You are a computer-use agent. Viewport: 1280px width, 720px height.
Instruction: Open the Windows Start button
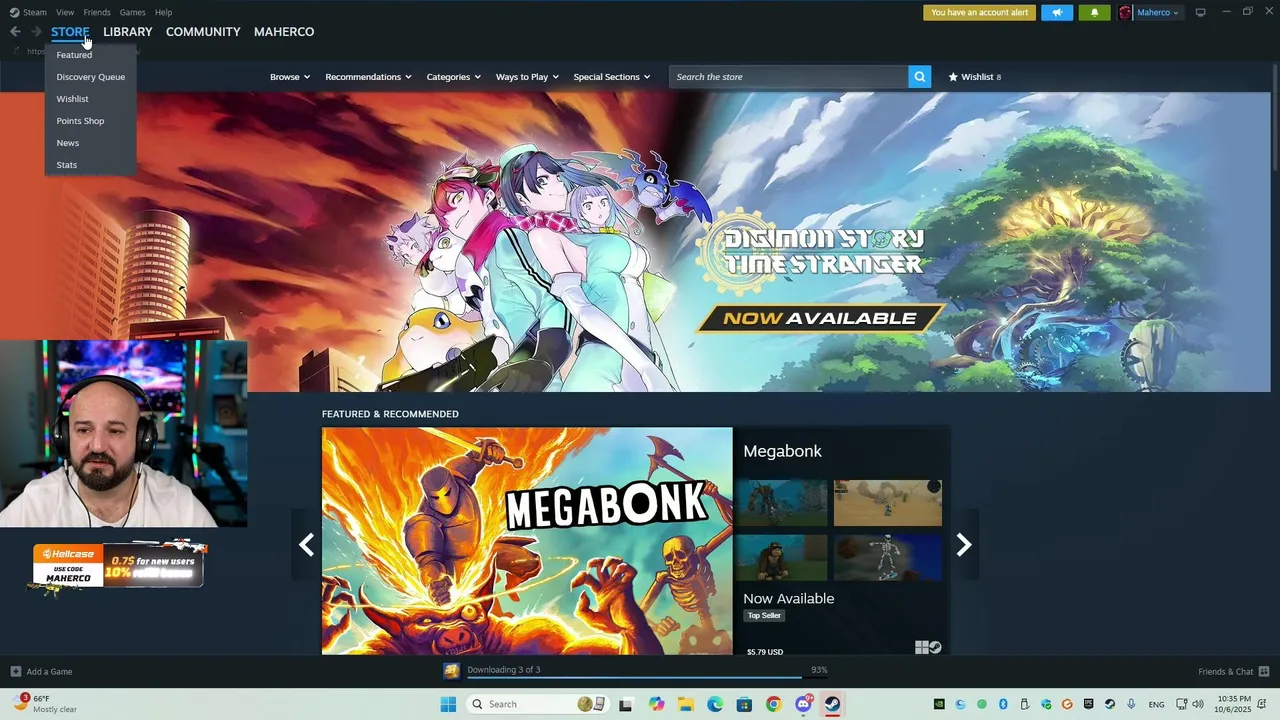tap(448, 704)
